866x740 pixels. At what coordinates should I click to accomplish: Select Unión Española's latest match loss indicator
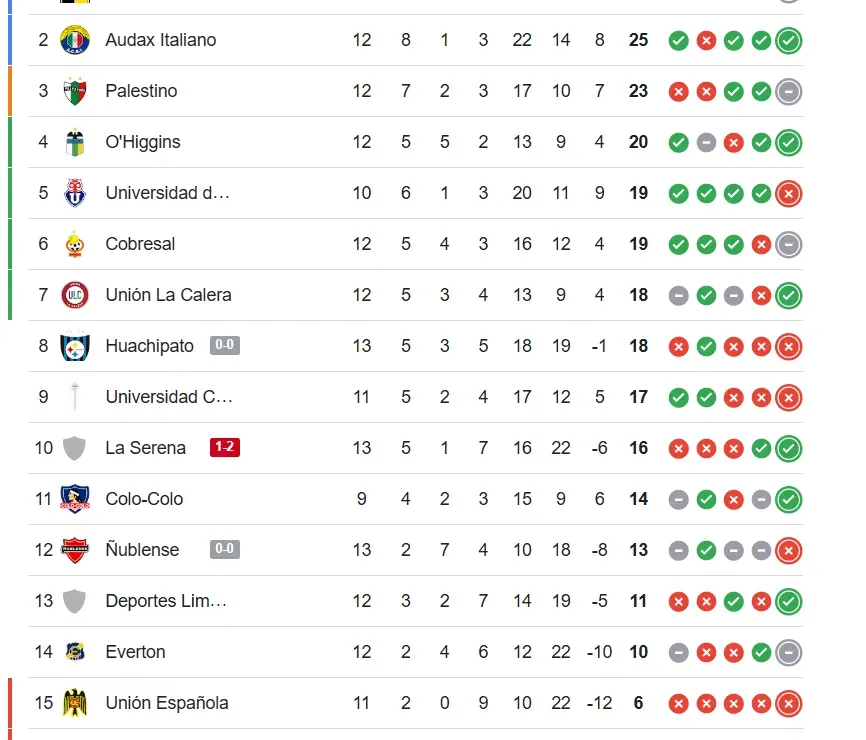[789, 704]
